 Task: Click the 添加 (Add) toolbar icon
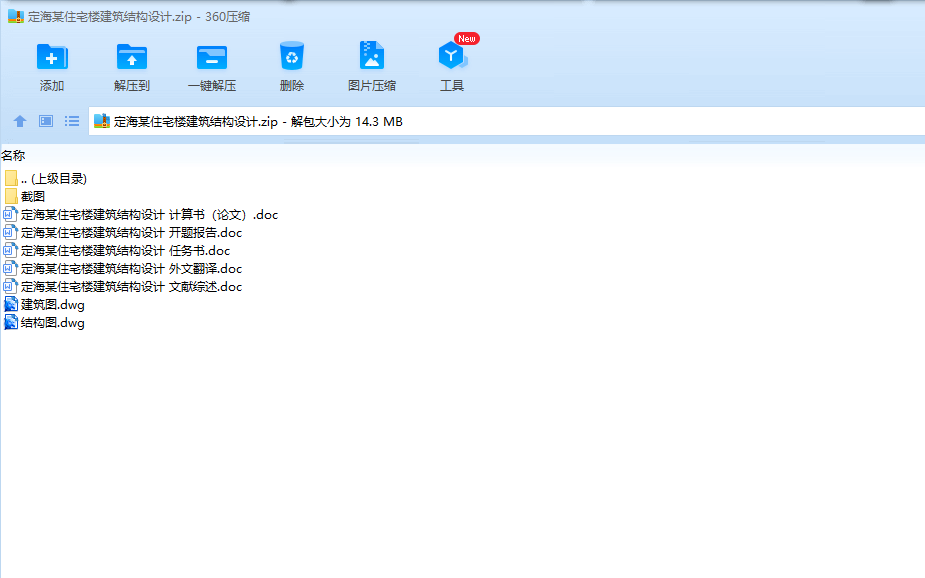click(52, 57)
